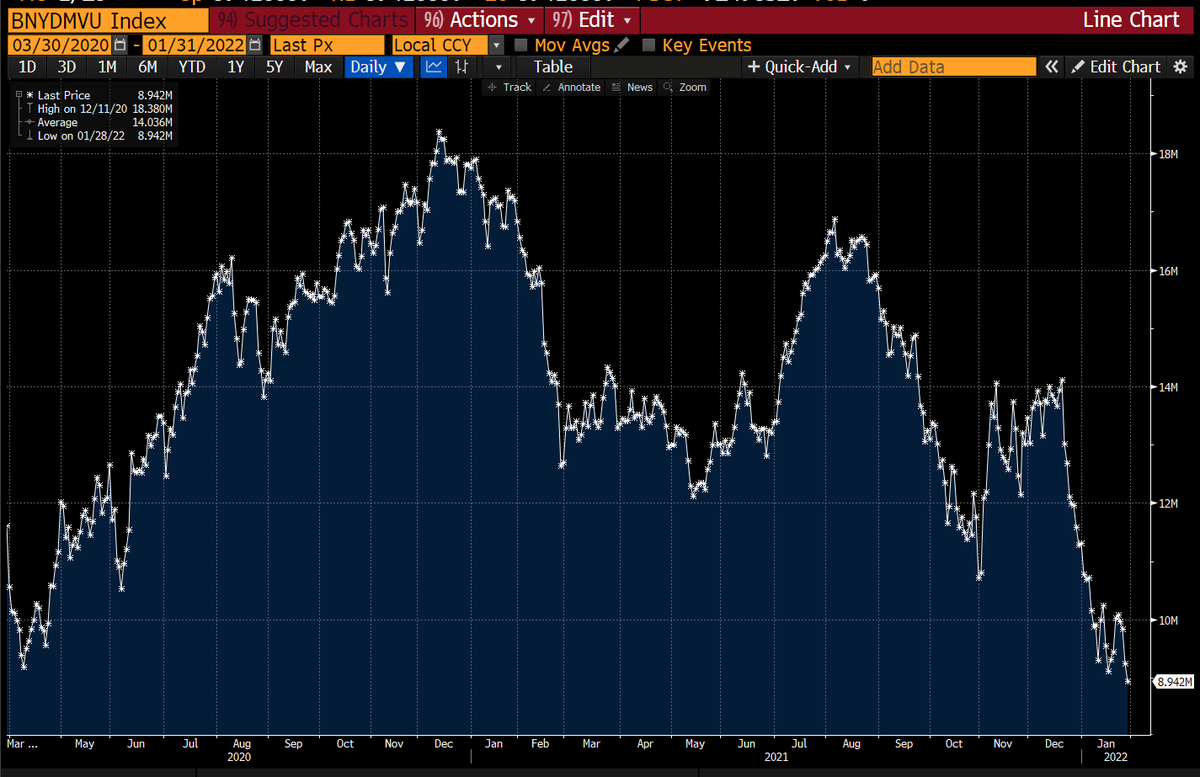1200x777 pixels.
Task: Switch to the YTD range tab
Action: [x=191, y=66]
